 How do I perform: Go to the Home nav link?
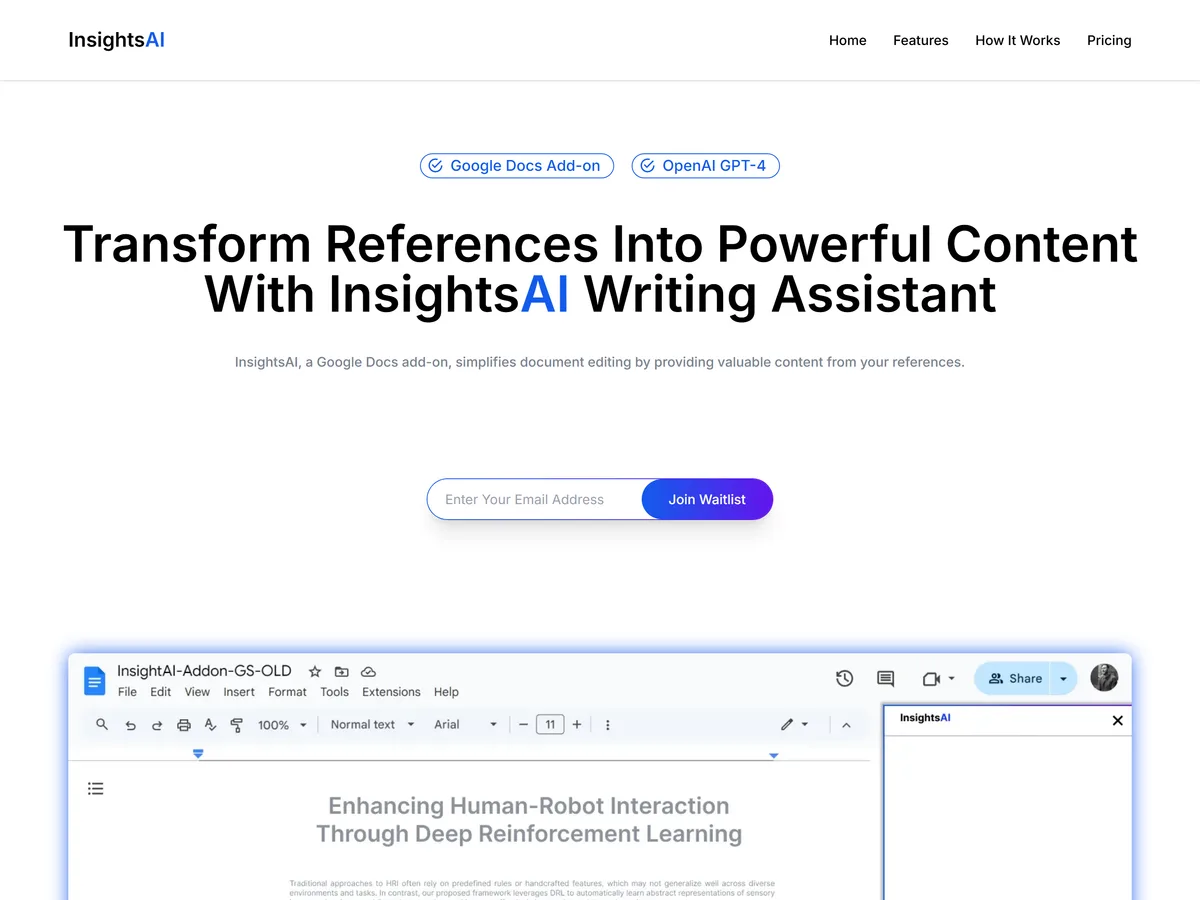pos(848,40)
